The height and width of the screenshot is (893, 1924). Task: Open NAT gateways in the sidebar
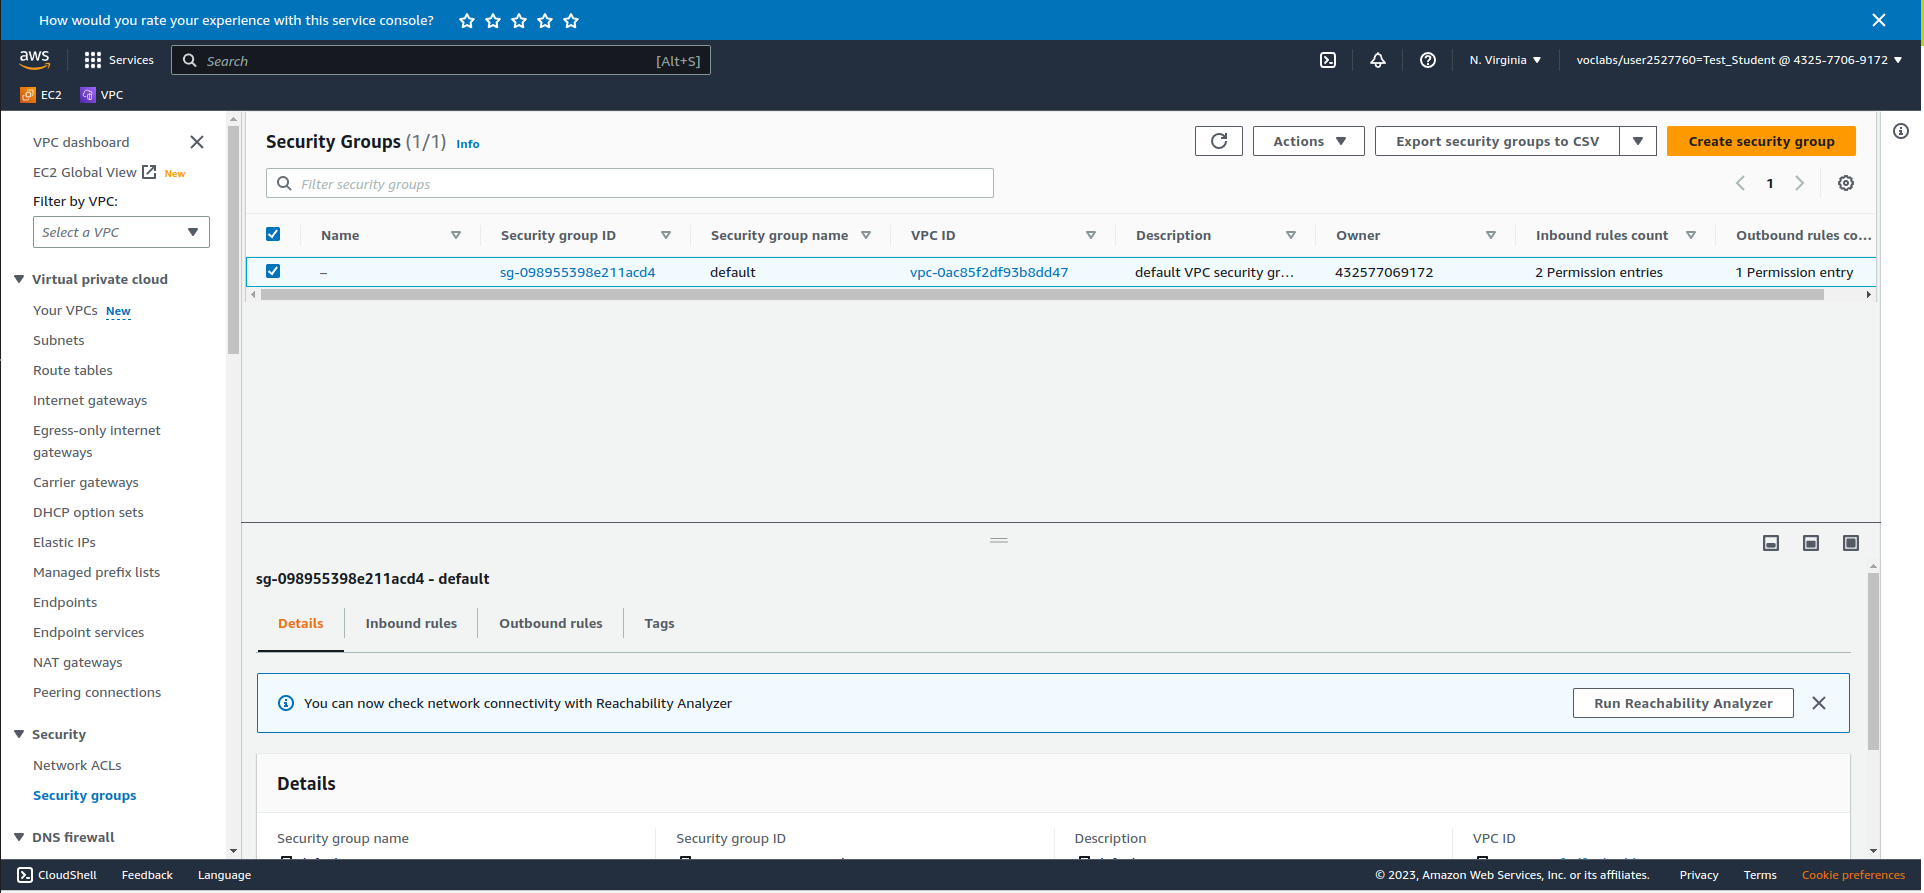(78, 662)
